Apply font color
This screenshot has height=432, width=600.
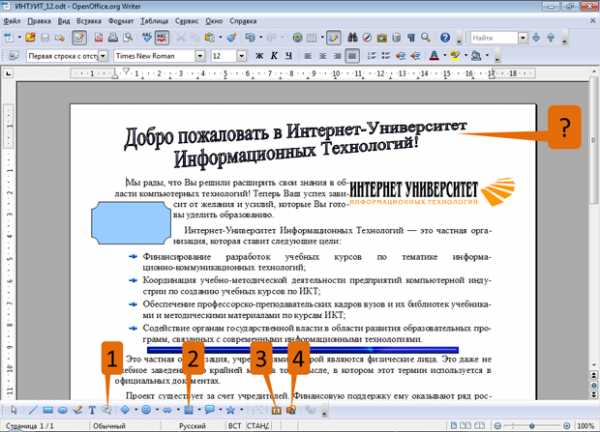point(434,56)
